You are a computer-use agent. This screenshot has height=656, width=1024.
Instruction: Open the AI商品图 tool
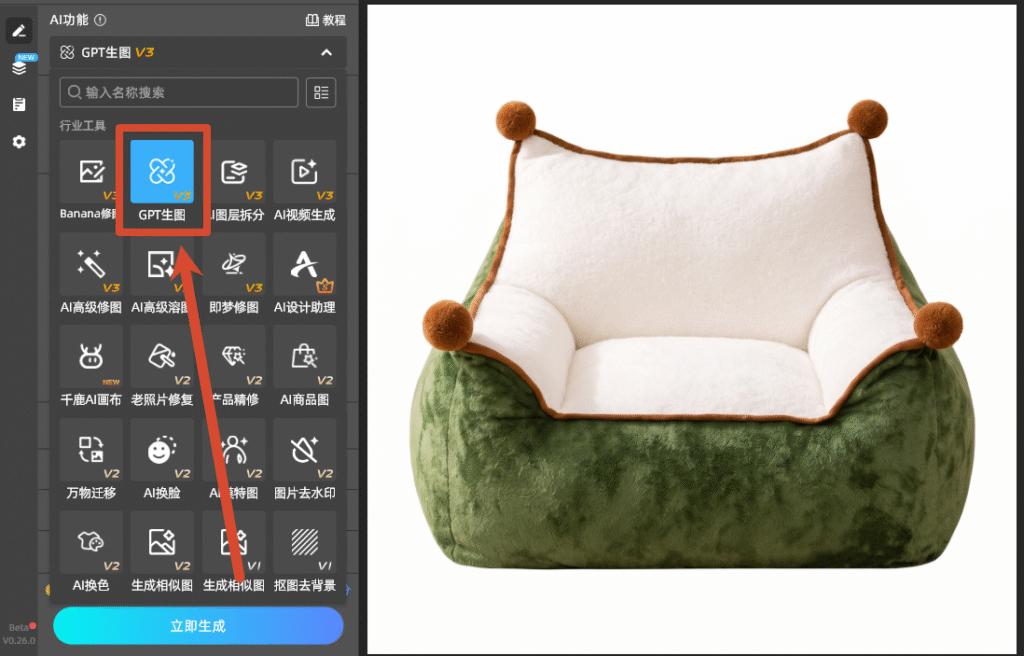pyautogui.click(x=304, y=366)
